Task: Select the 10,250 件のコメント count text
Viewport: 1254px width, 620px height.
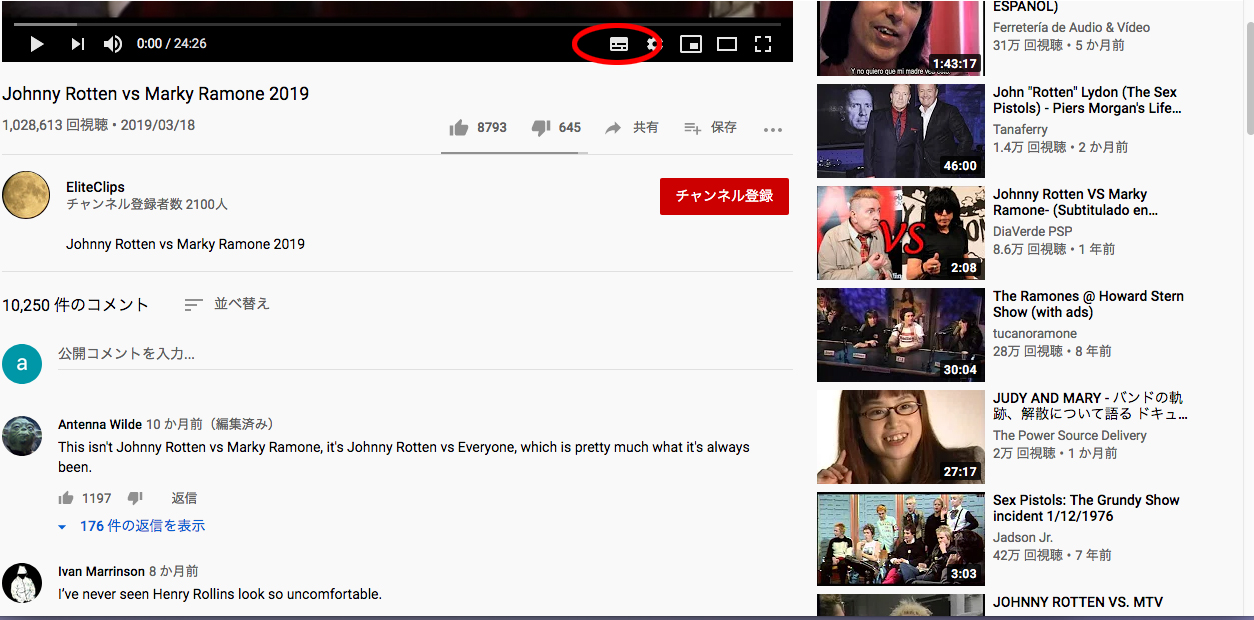Action: click(x=75, y=305)
